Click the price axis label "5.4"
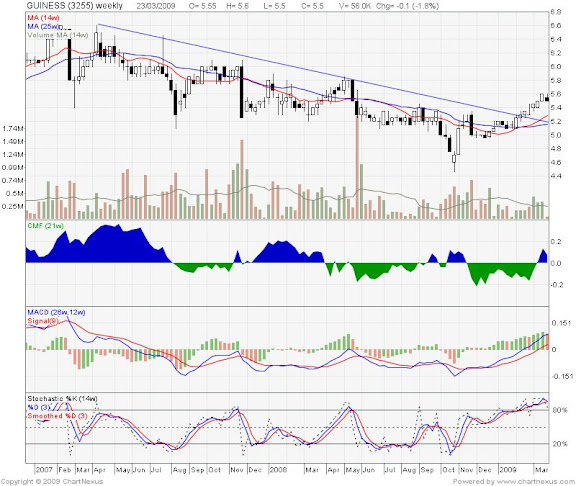Viewport: 576px width, 486px height. tap(556, 108)
